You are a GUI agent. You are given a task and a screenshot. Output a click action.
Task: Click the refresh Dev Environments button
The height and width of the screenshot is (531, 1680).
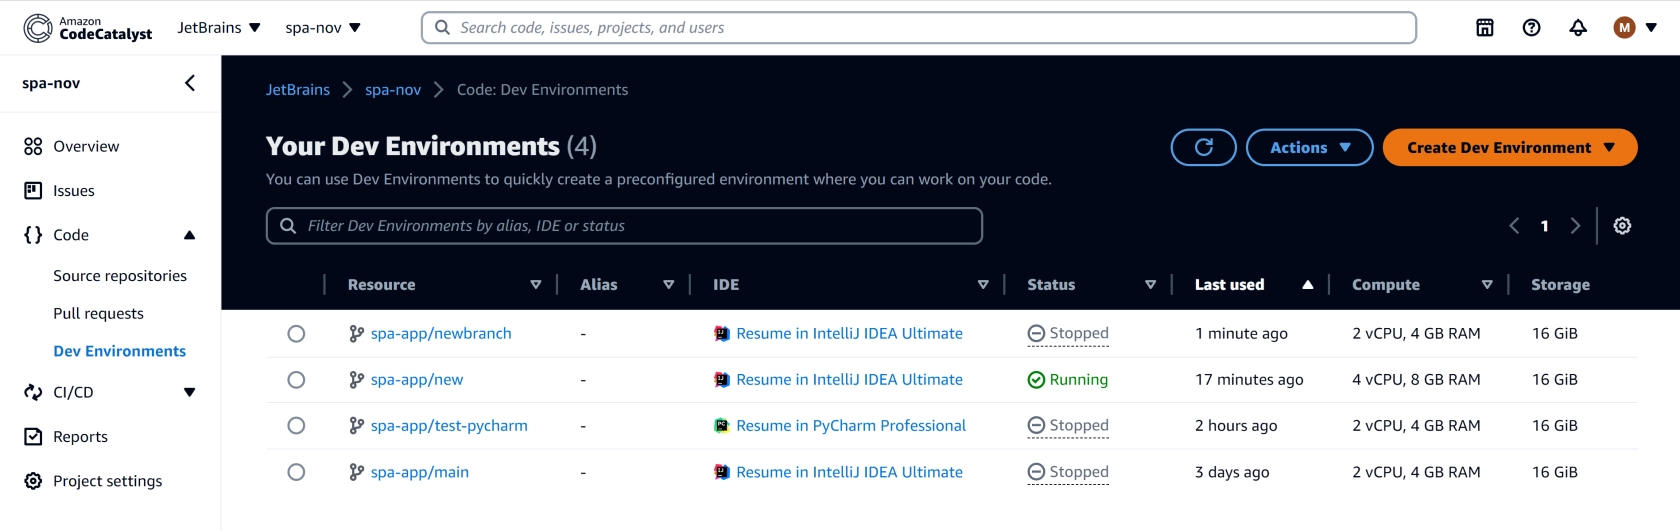[1204, 148]
